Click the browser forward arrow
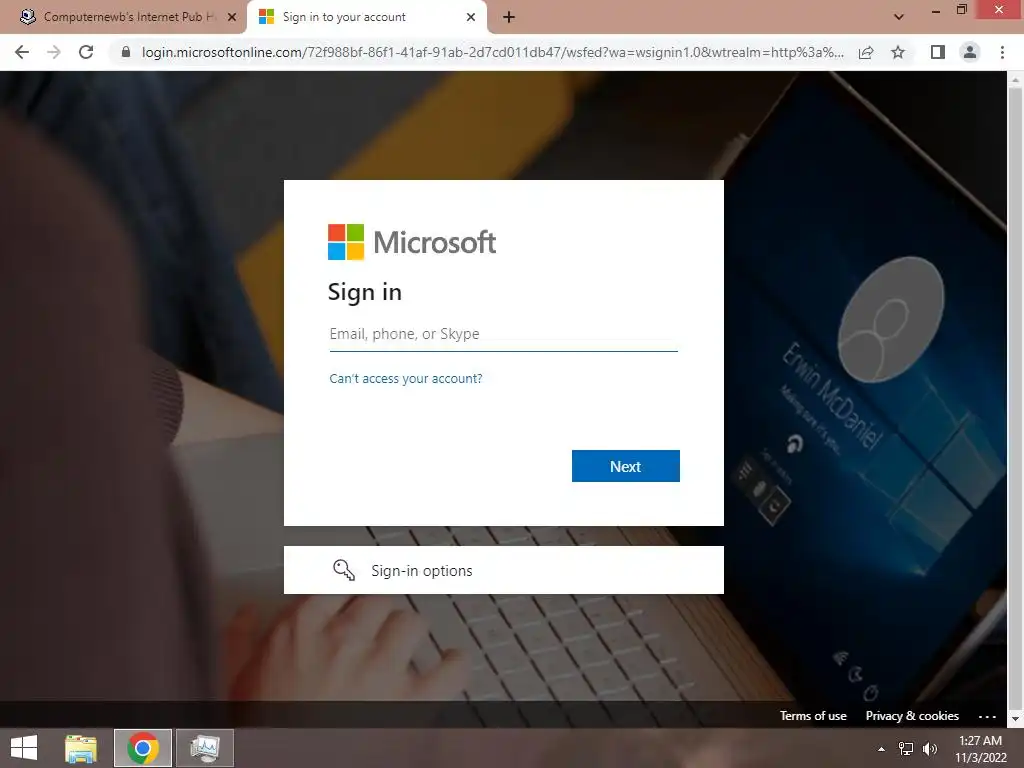Image resolution: width=1024 pixels, height=768 pixels. pyautogui.click(x=54, y=52)
